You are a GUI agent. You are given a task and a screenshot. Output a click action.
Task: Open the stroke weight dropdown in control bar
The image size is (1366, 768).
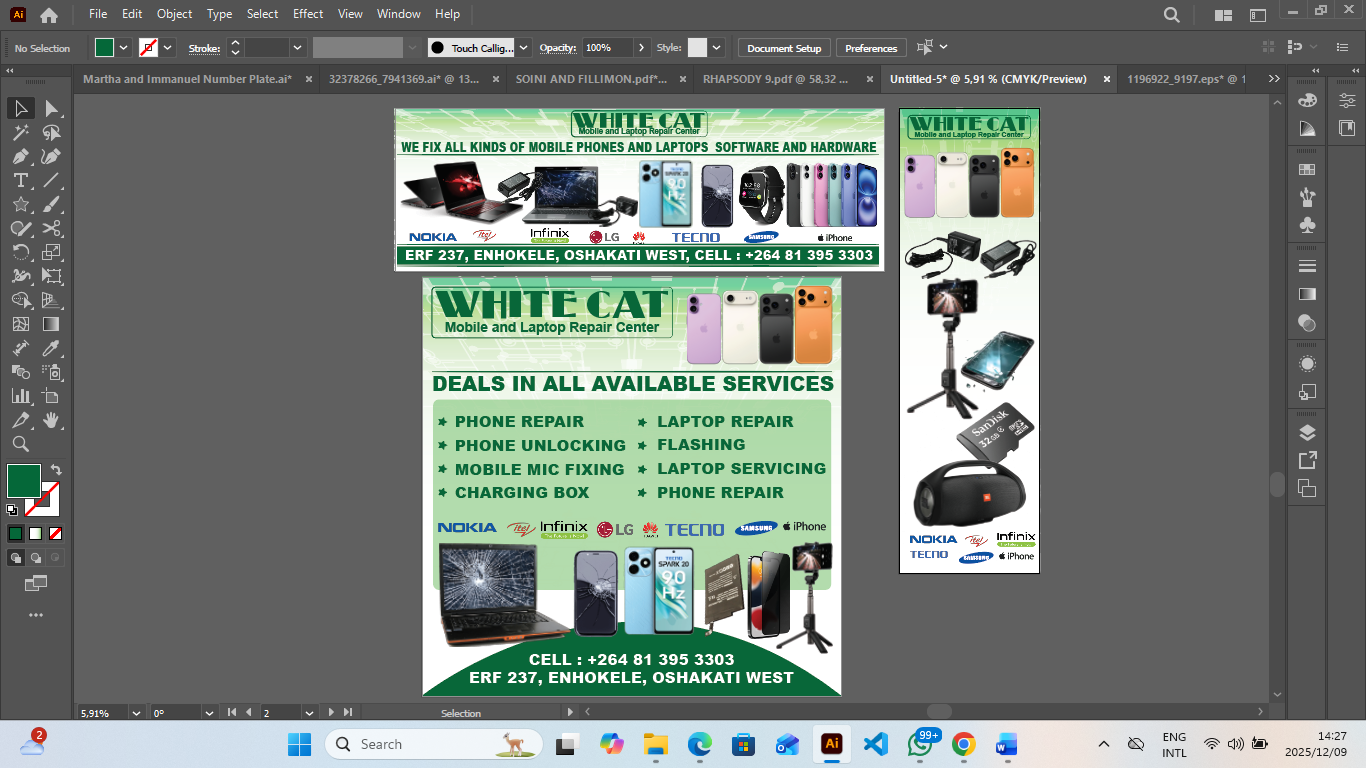click(x=297, y=47)
